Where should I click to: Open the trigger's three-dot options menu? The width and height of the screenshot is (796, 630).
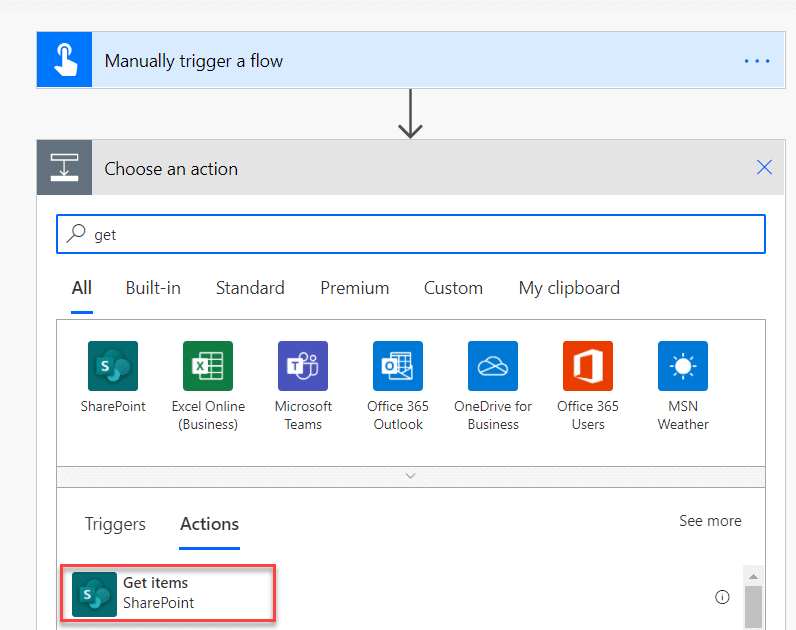(757, 61)
